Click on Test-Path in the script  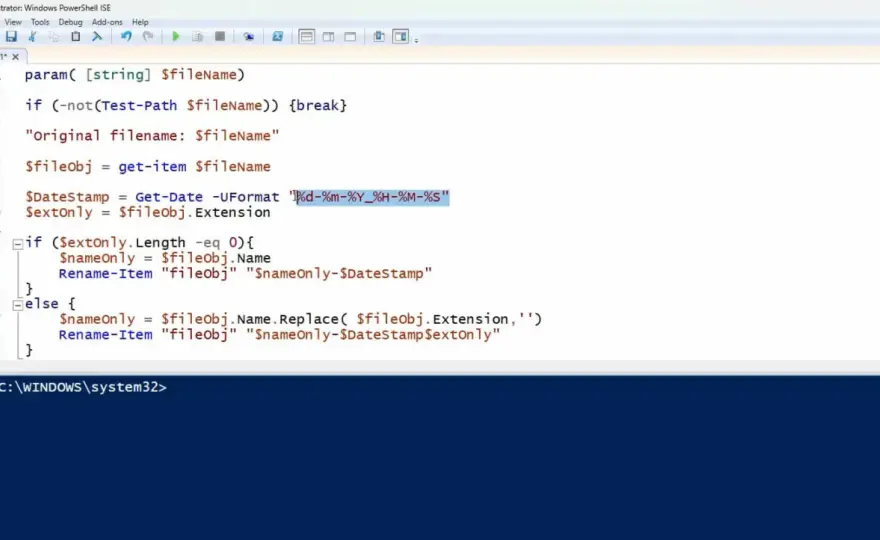point(139,106)
